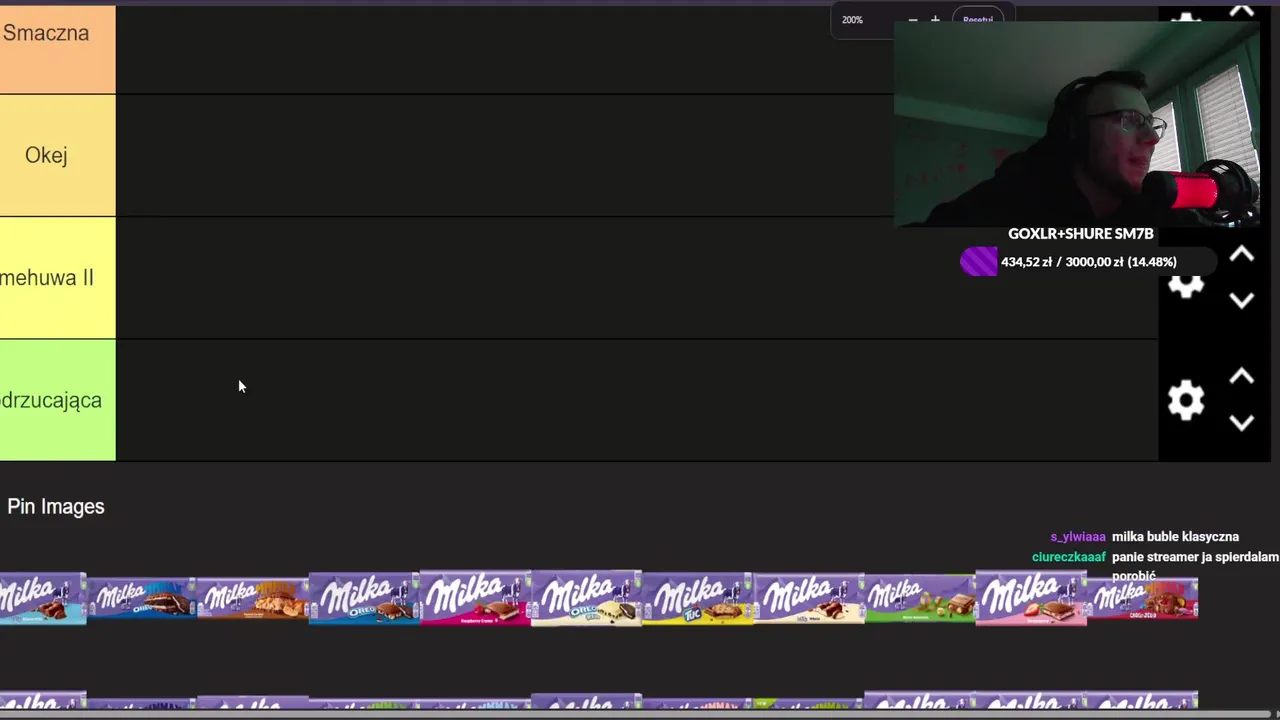Click the Smaczna tier label
The width and height of the screenshot is (1280, 720).
(57, 48)
